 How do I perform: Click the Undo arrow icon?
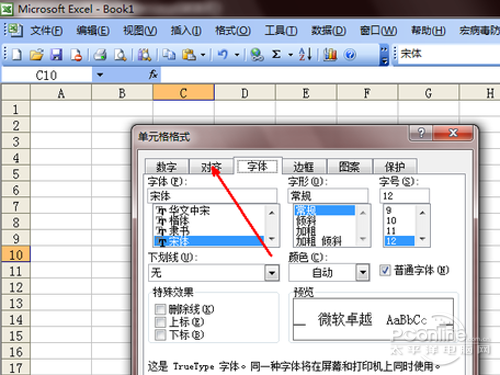click(223, 54)
